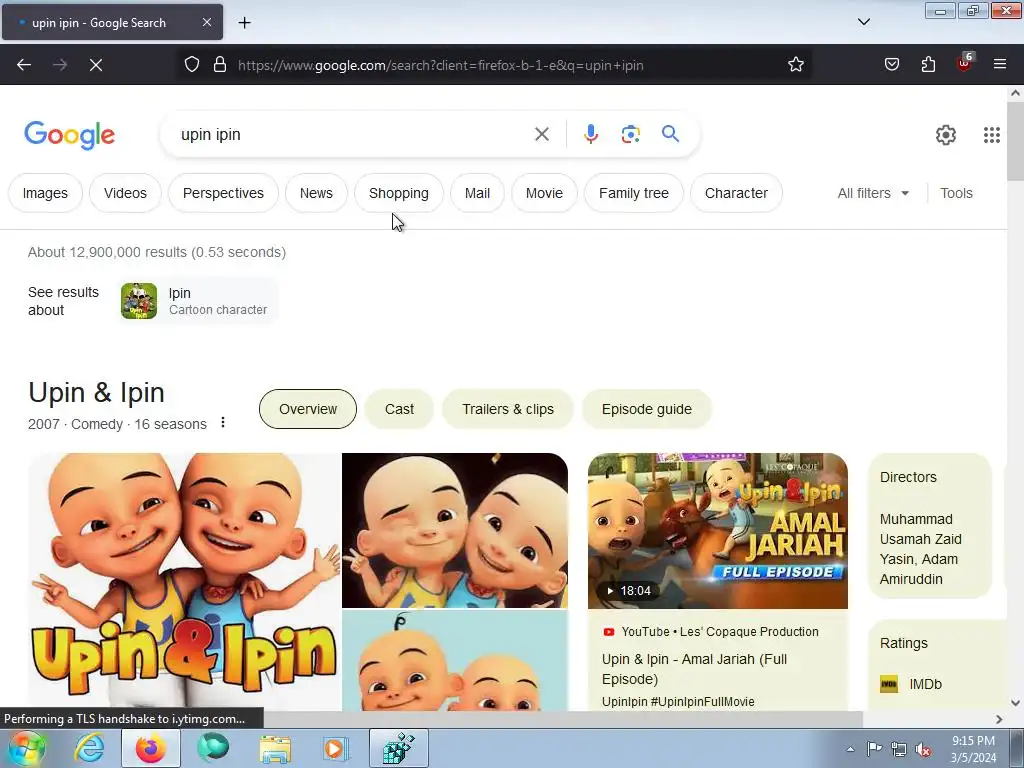The width and height of the screenshot is (1024, 768).
Task: Open a new browser tab
Action: 244,23
